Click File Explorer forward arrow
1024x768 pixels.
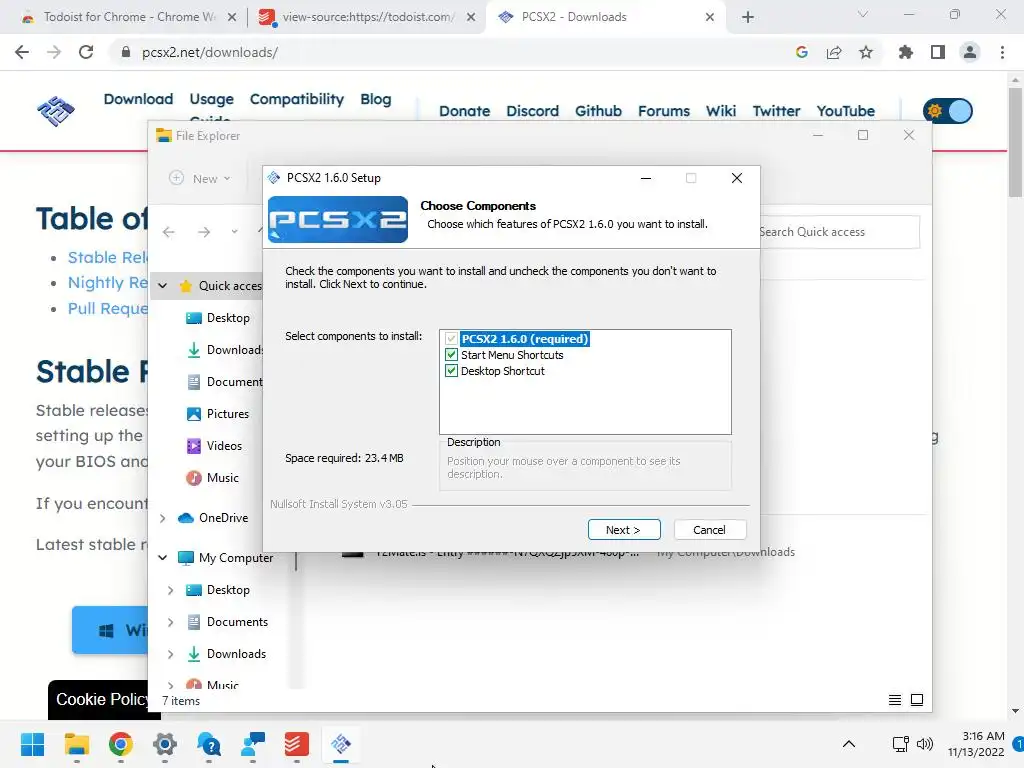pyautogui.click(x=204, y=232)
